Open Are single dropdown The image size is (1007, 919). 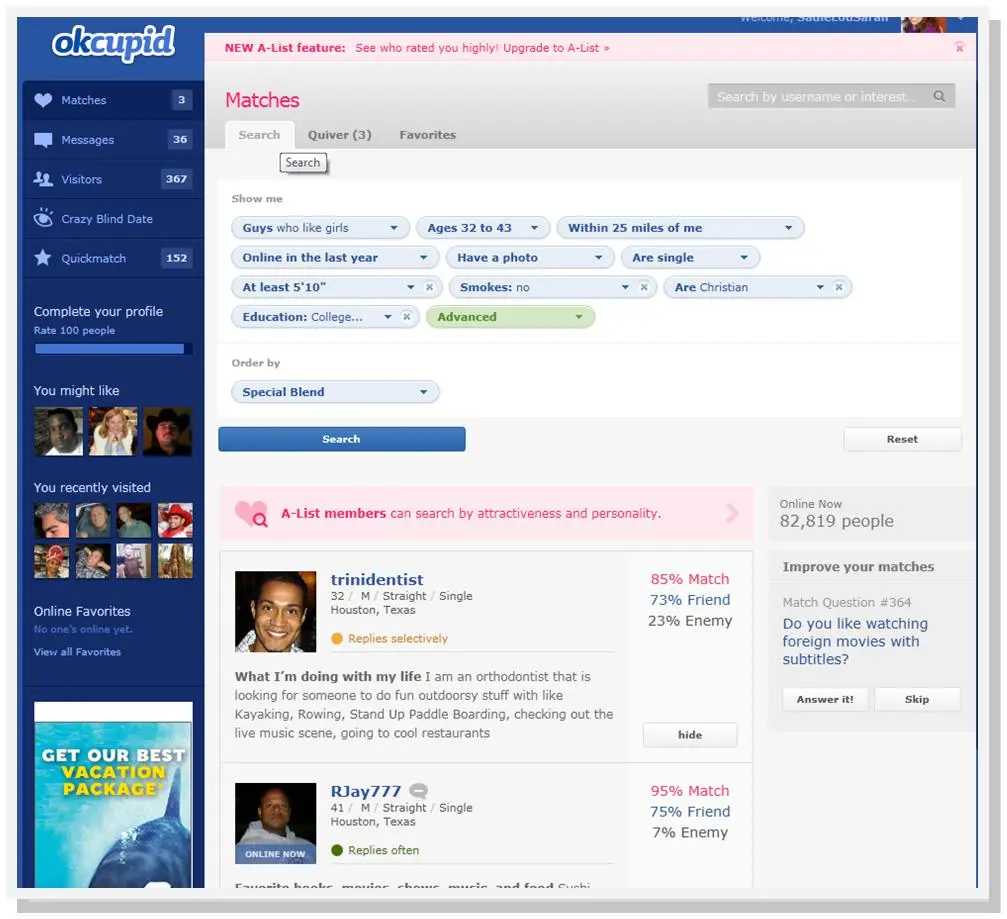(690, 258)
